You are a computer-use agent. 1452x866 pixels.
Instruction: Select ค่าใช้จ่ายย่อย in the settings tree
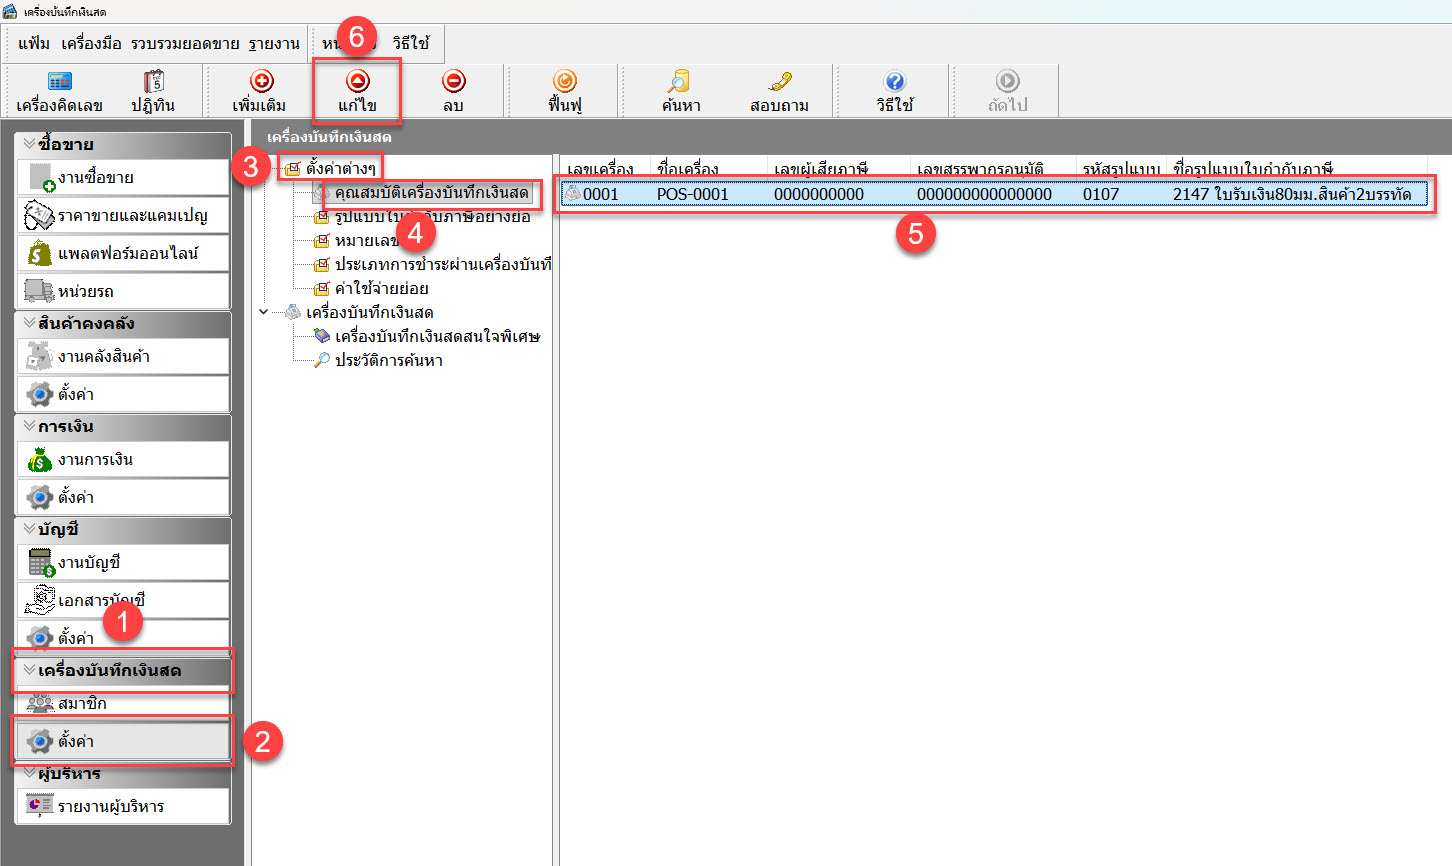[x=381, y=288]
